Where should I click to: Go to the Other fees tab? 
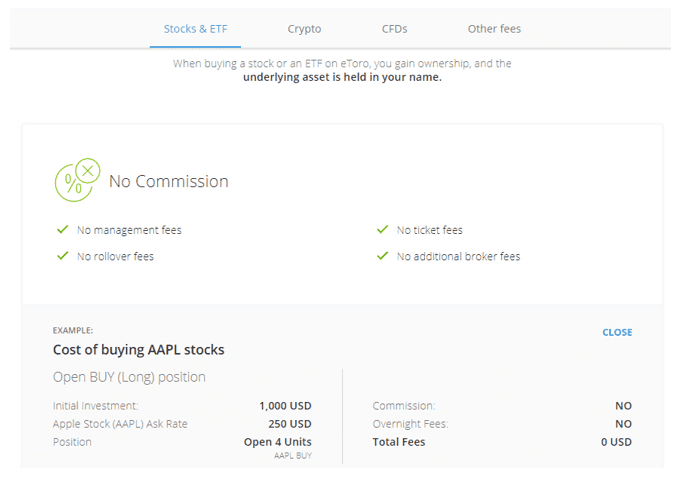pyautogui.click(x=494, y=29)
